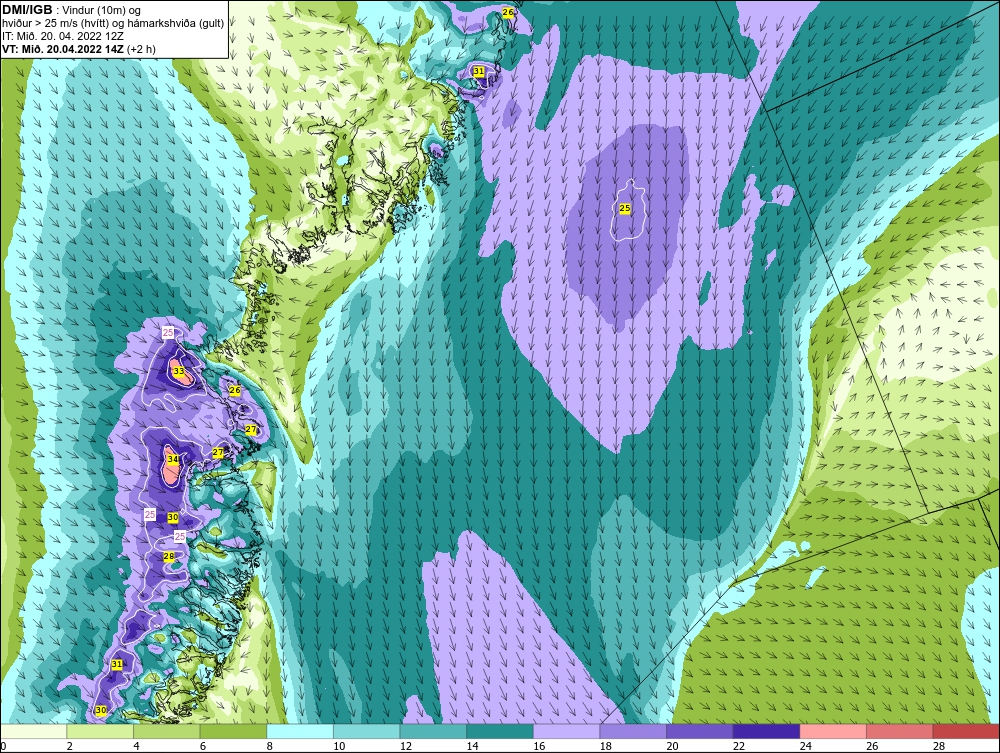Viewport: 1000px width, 753px height.
Task: Select the lavender 16–18 legend swatch
Action: 566,731
